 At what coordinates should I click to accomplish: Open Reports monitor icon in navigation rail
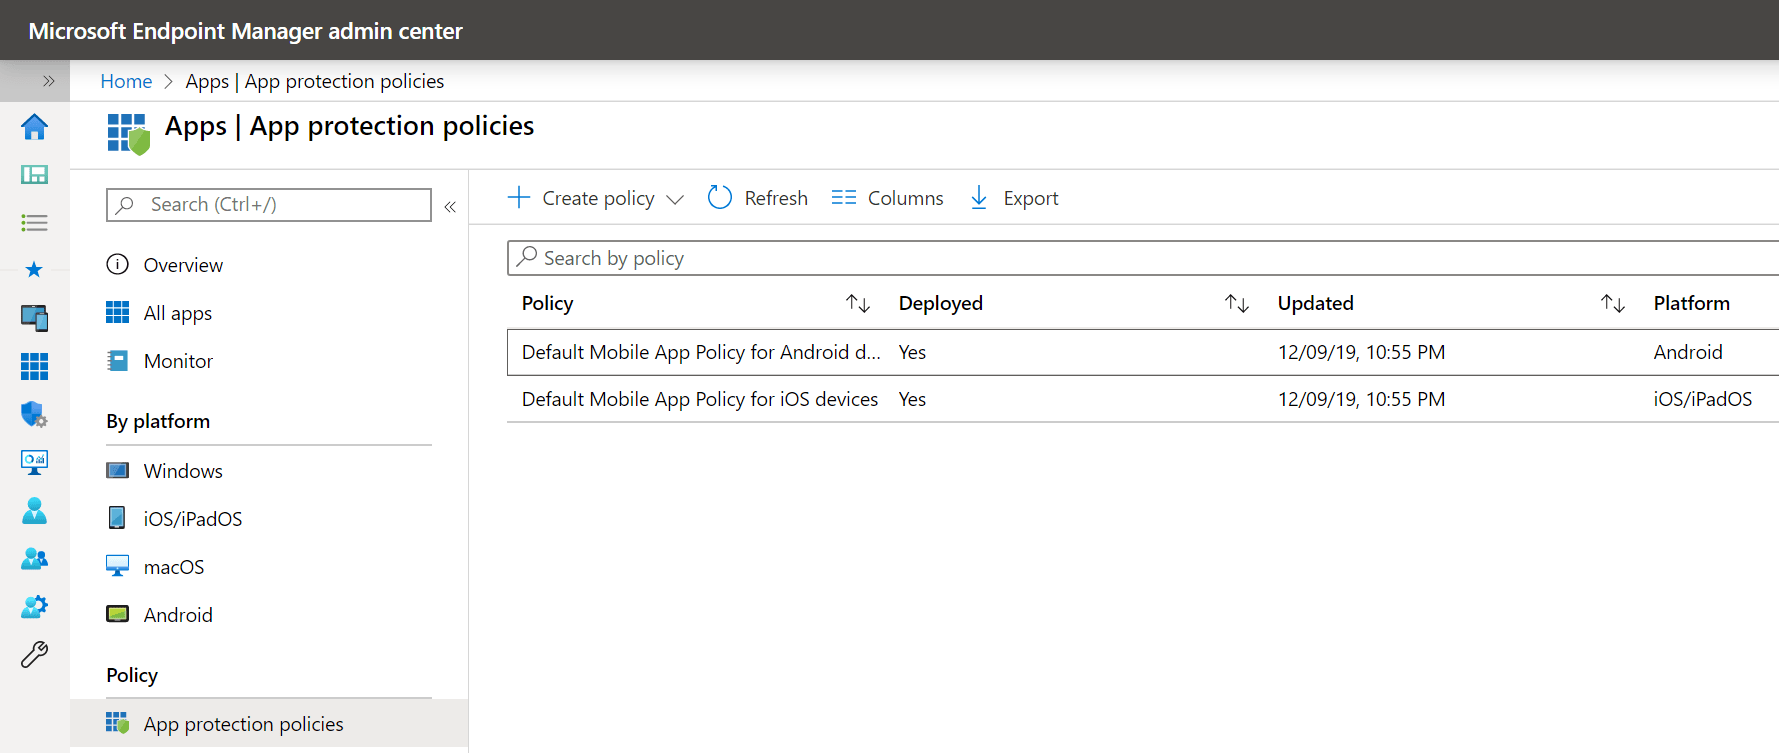(34, 462)
